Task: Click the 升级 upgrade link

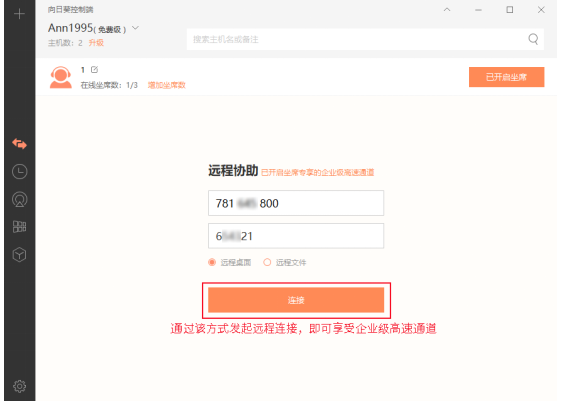Action: pyautogui.click(x=96, y=43)
